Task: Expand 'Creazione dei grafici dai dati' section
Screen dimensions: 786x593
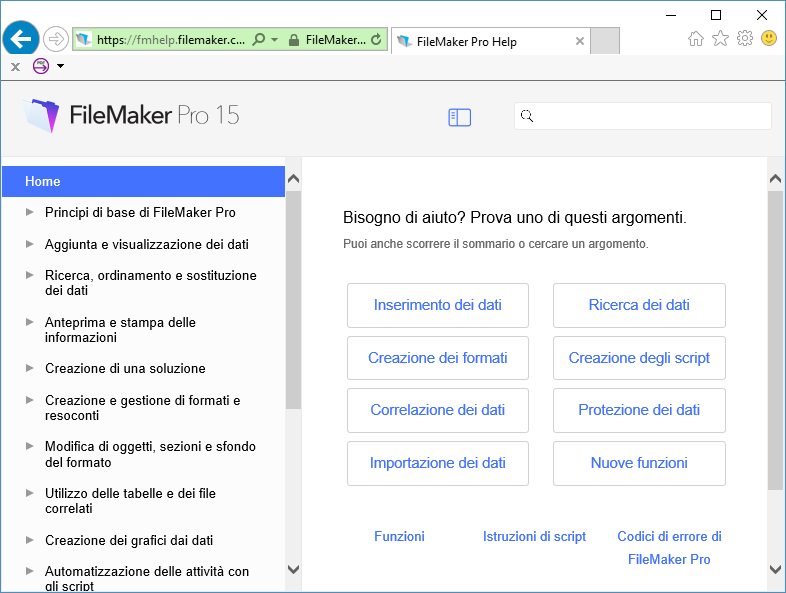Action: point(30,540)
